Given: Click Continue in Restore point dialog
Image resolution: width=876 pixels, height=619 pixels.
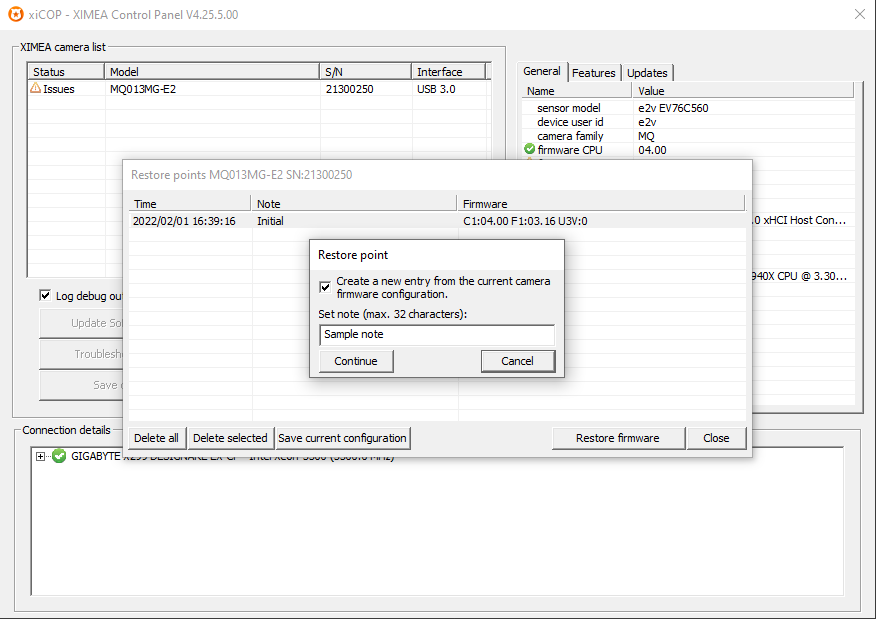Looking at the screenshot, I should tap(356, 361).
